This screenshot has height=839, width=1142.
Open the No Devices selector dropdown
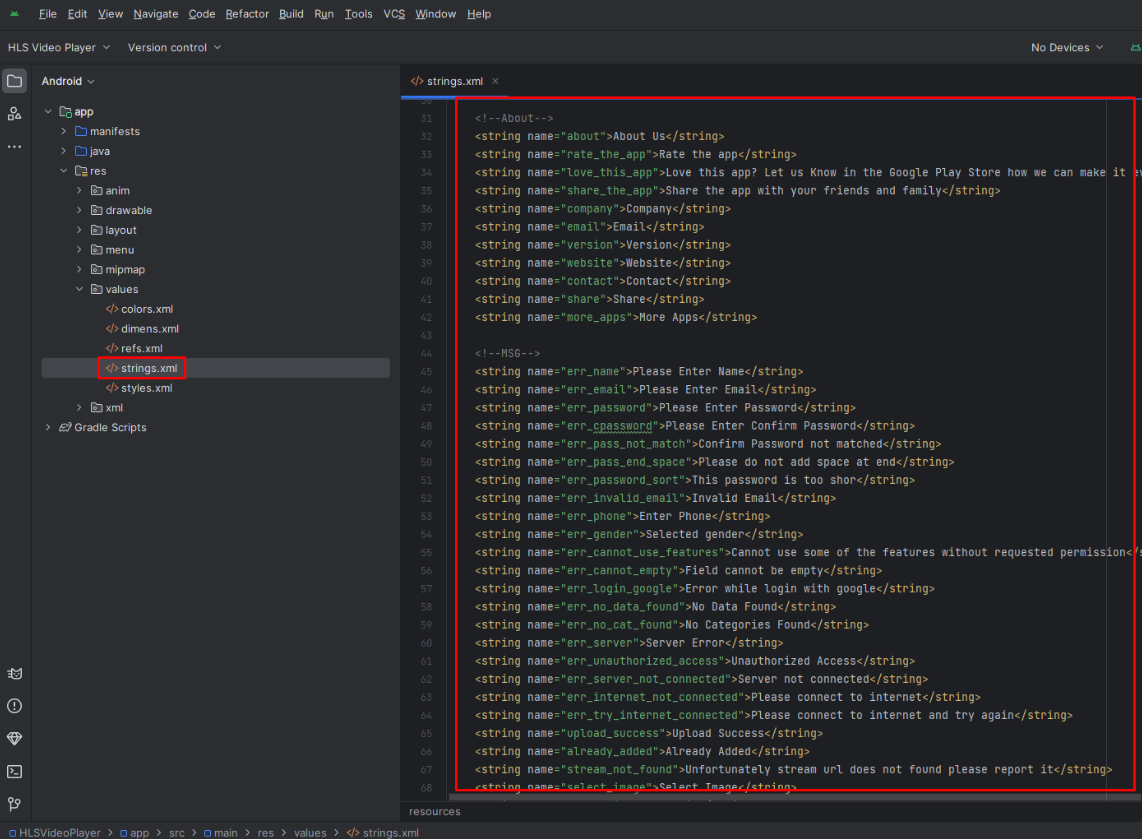point(1067,47)
